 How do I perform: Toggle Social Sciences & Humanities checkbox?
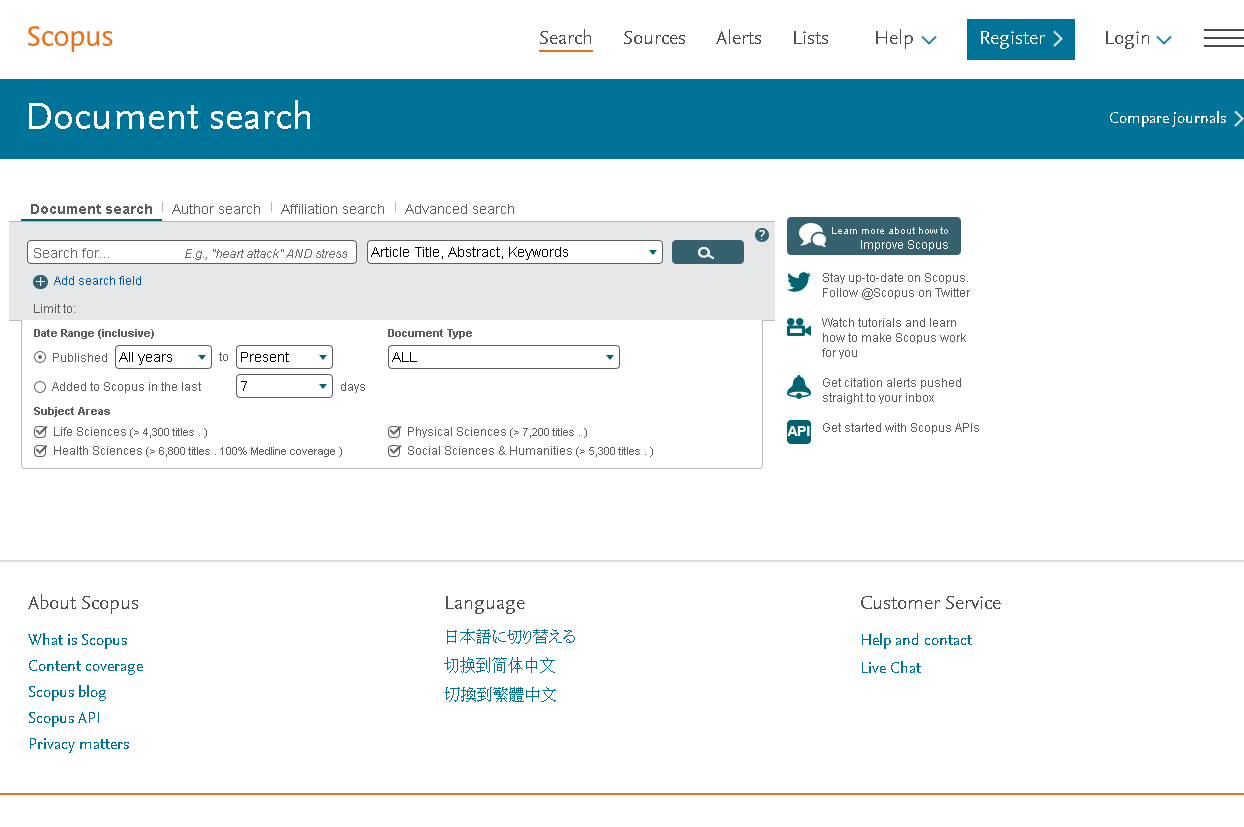(x=395, y=451)
